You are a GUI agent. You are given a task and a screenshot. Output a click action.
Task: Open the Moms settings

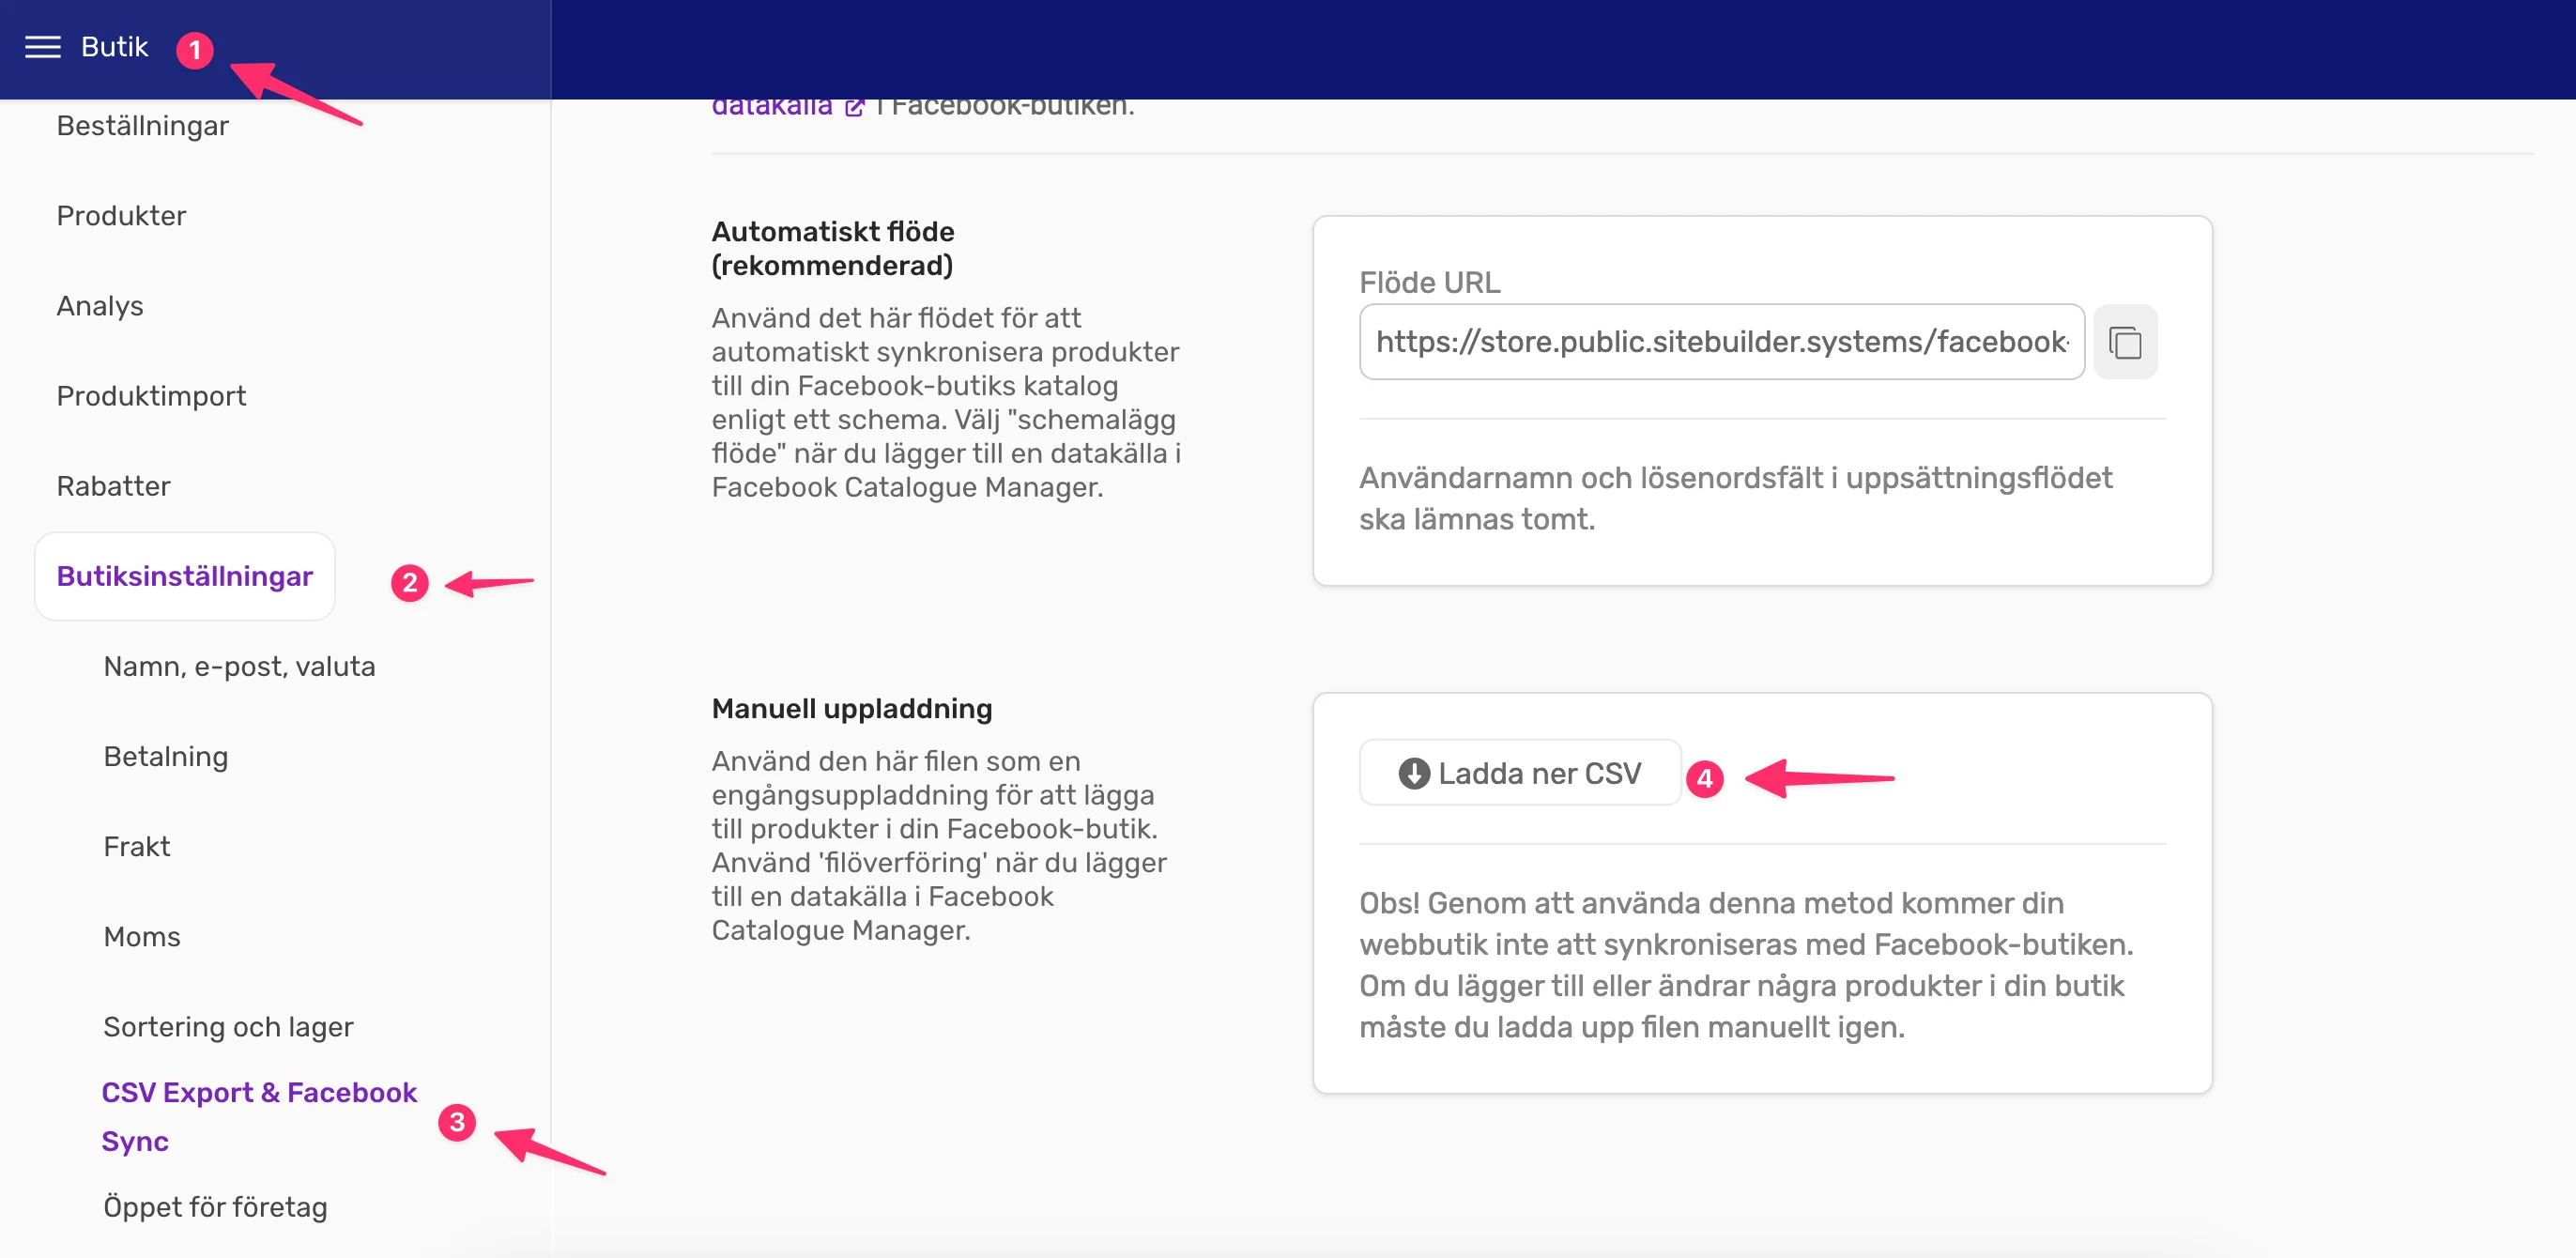pos(142,937)
